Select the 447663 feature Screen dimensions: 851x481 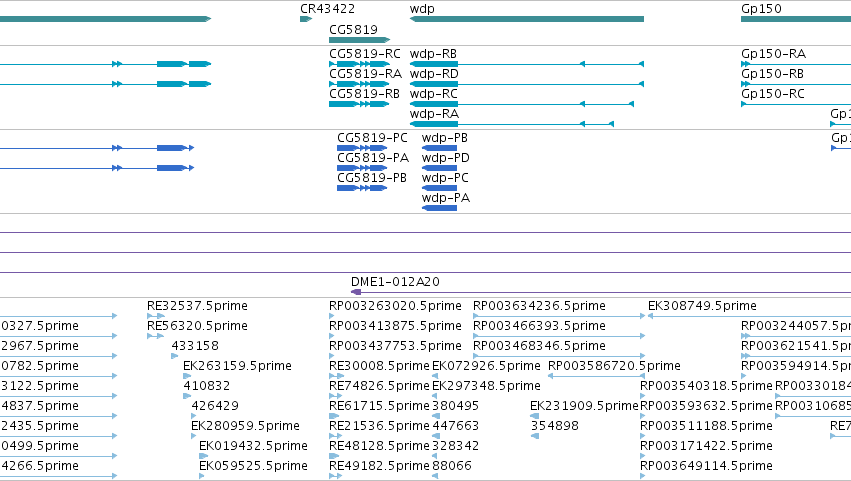455,426
